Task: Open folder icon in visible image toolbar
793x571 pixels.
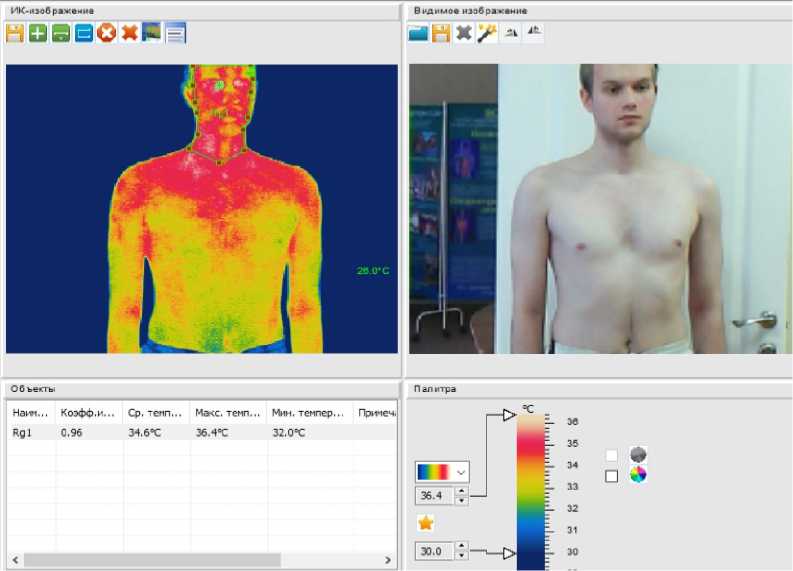Action: [x=418, y=33]
